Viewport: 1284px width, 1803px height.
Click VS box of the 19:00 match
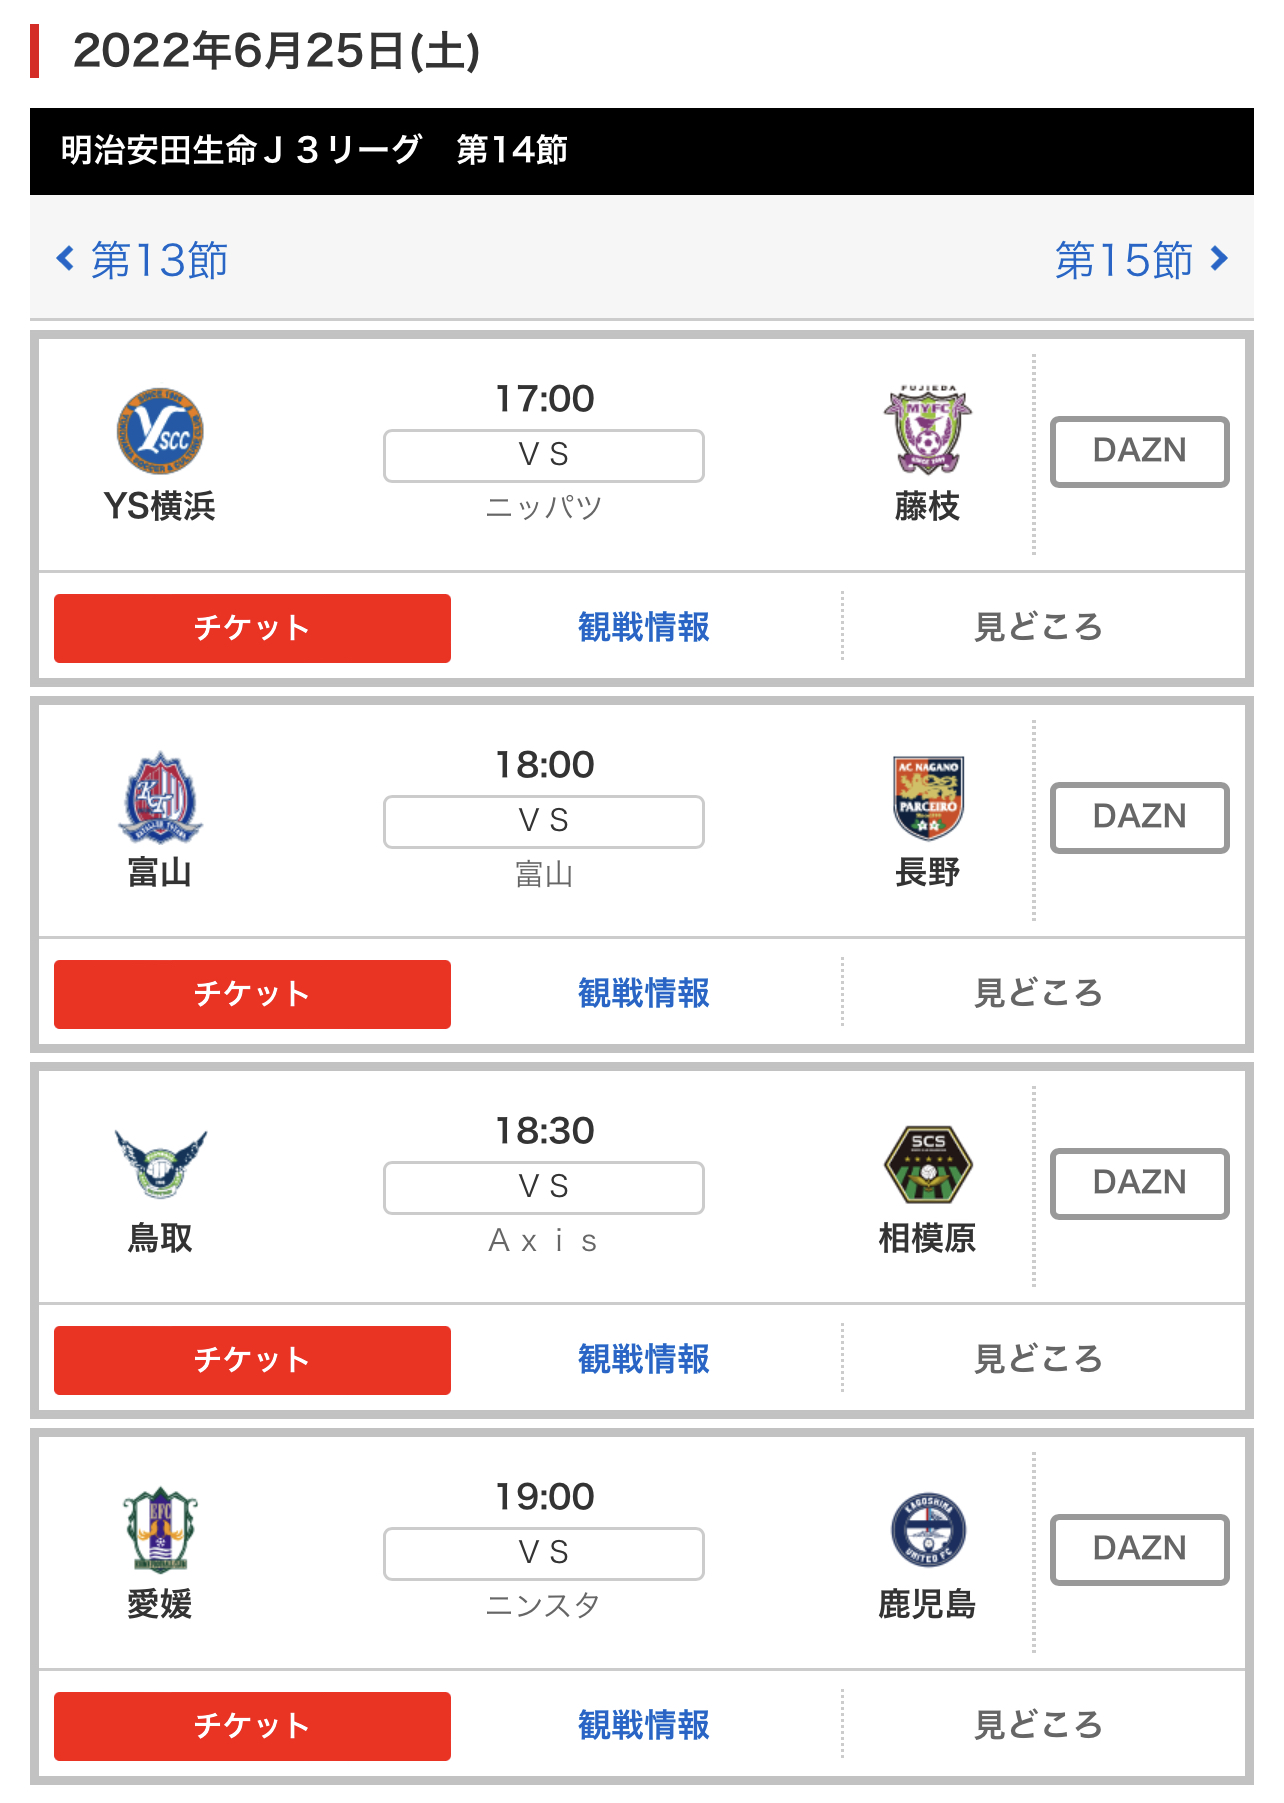pyautogui.click(x=544, y=1553)
